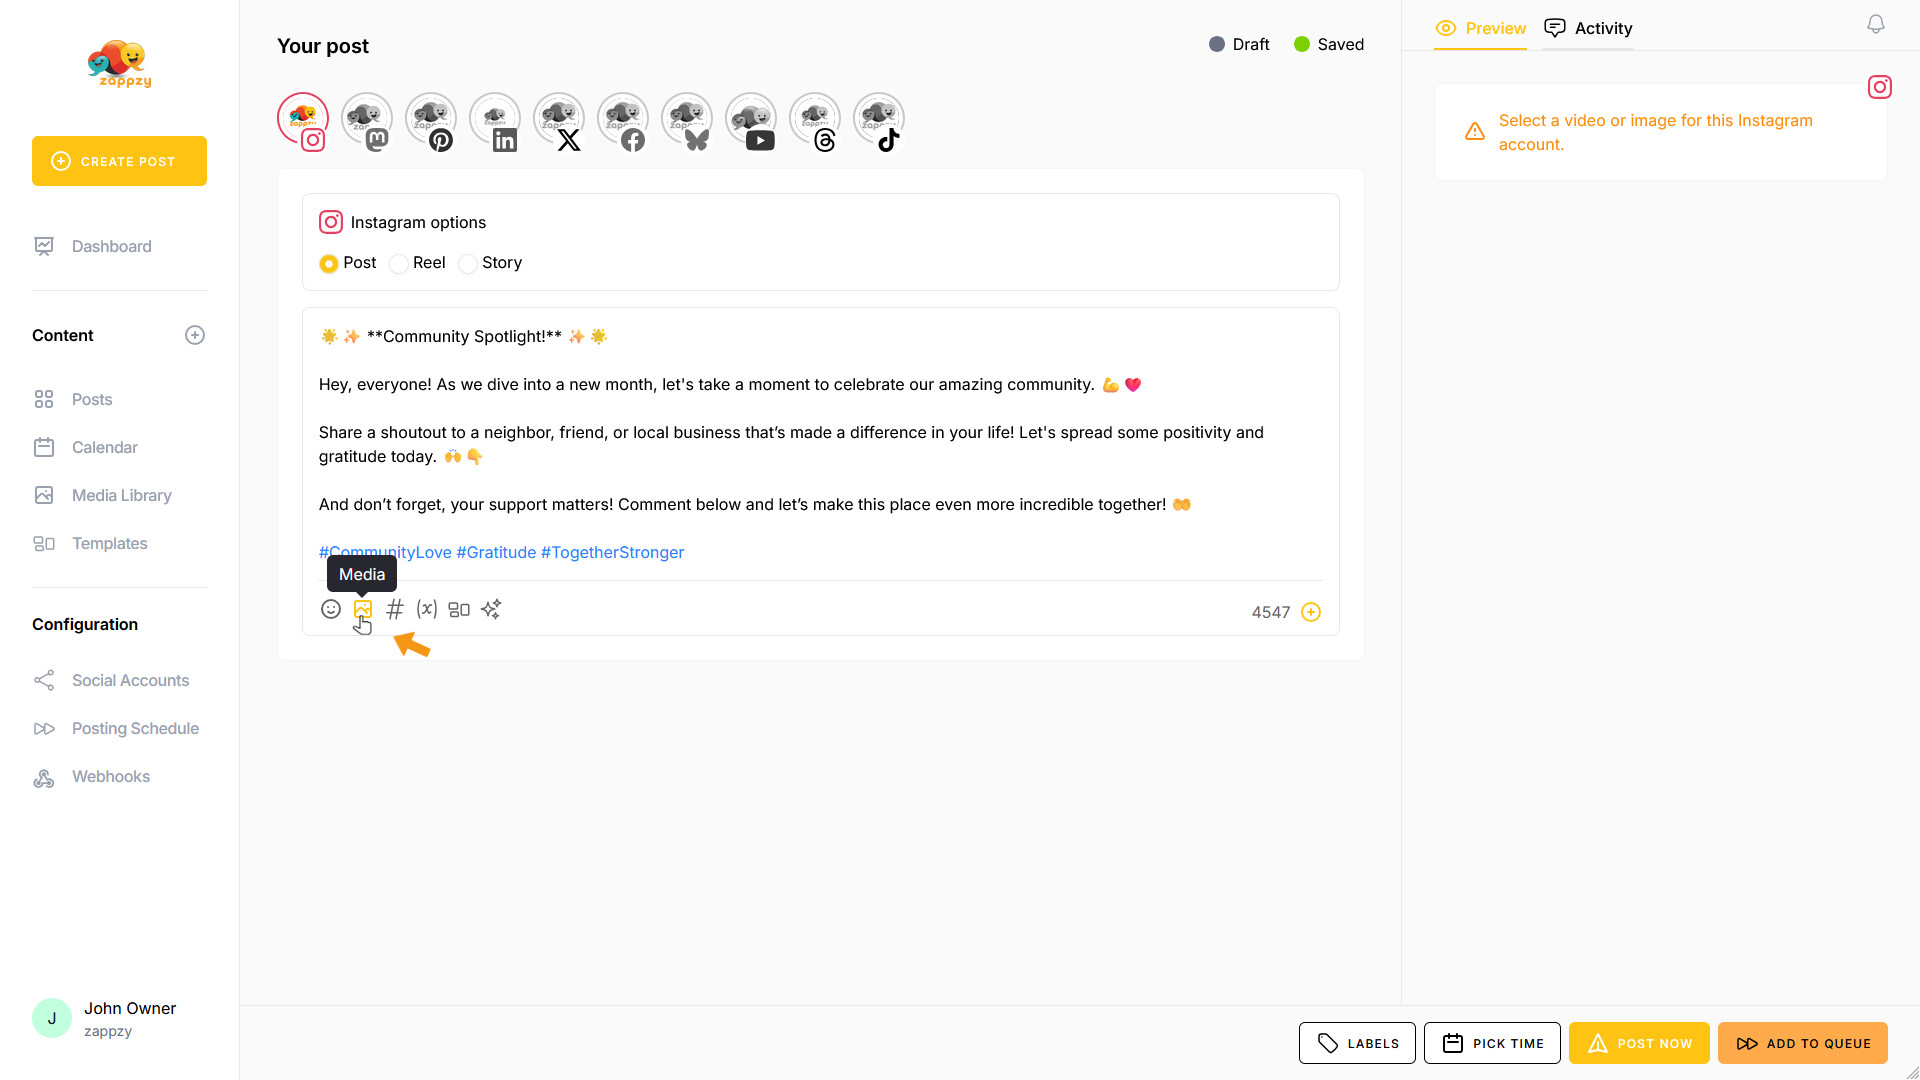Insert a hashtag using the # icon
This screenshot has height=1080, width=1920.
[x=395, y=609]
